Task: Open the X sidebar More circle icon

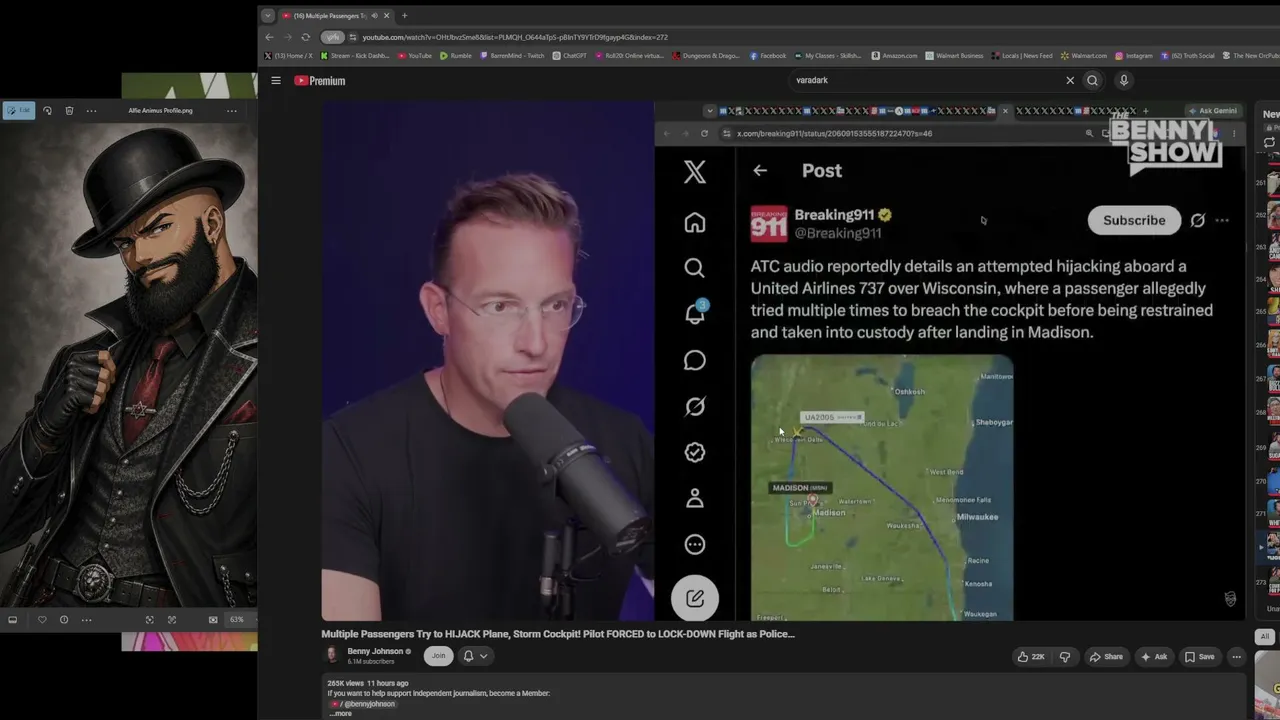Action: pyautogui.click(x=695, y=544)
